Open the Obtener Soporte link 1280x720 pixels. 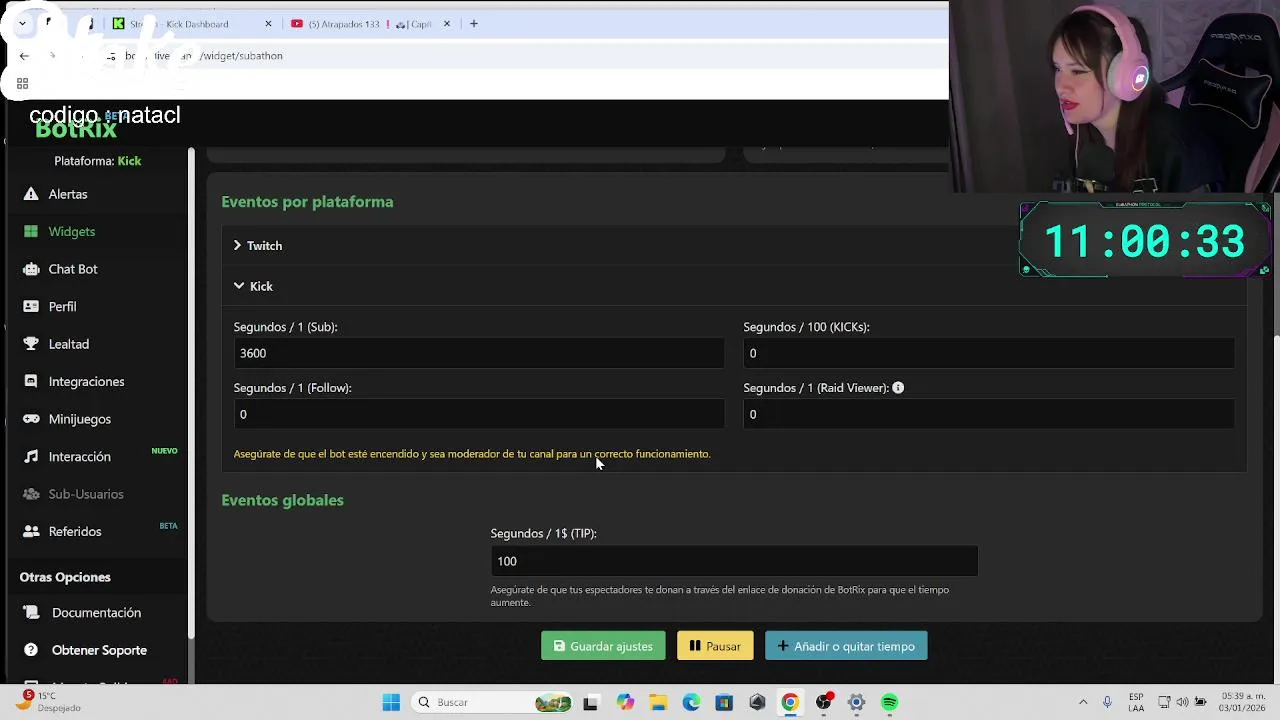click(99, 651)
